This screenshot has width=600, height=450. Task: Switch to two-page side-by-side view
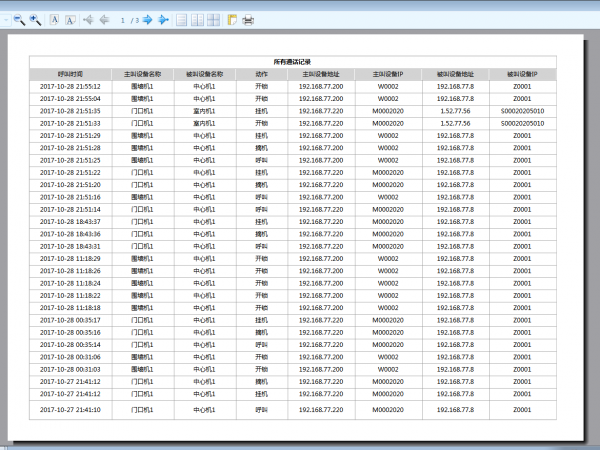pyautogui.click(x=198, y=19)
